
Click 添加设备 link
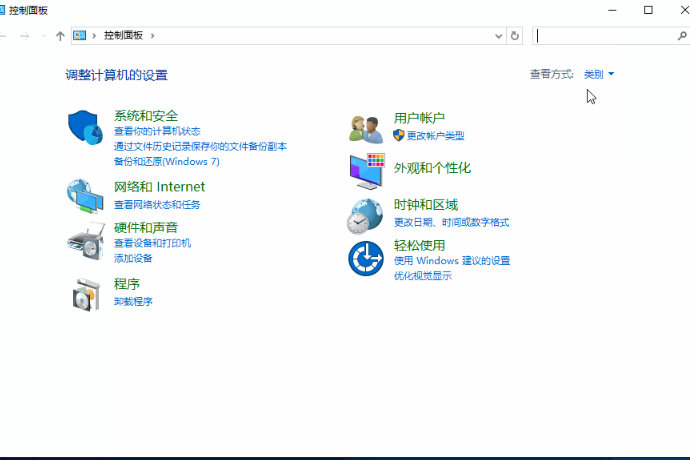(x=133, y=258)
